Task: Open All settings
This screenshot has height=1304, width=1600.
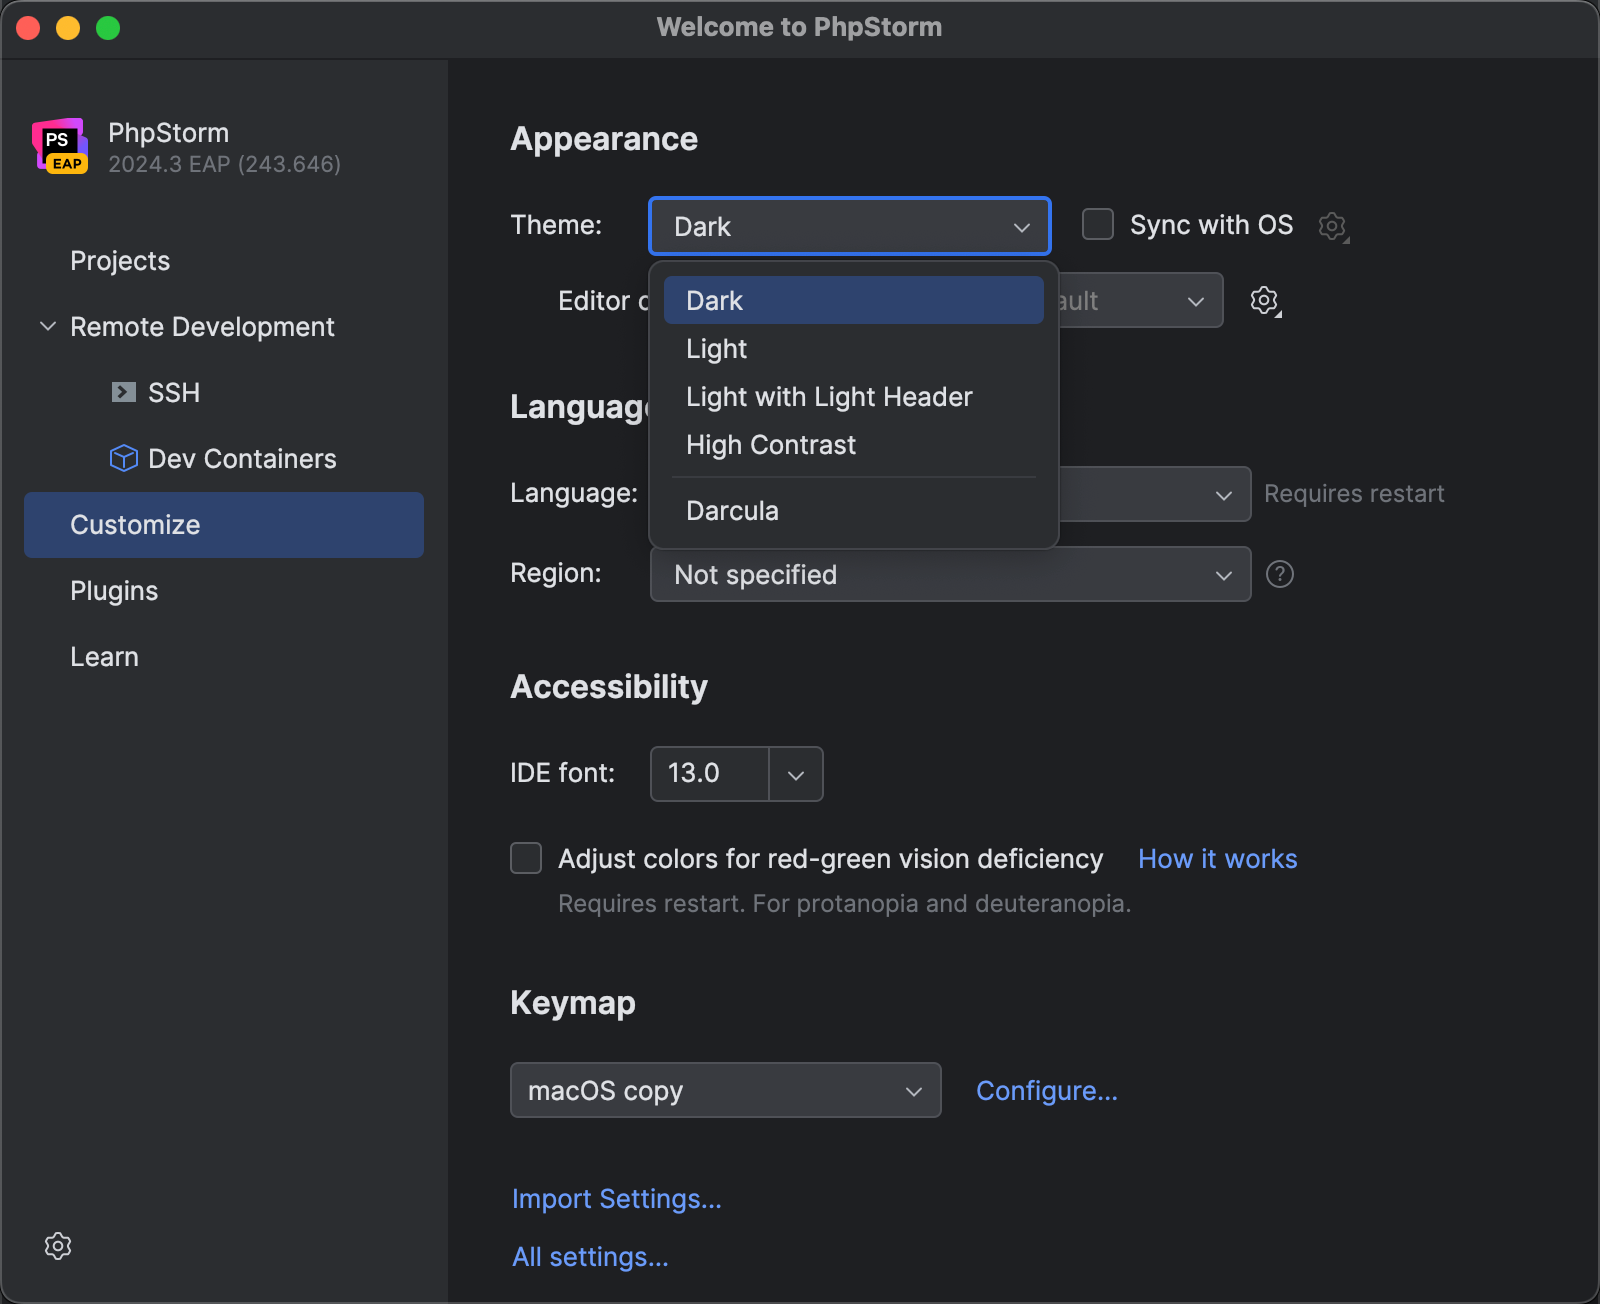Action: (589, 1257)
